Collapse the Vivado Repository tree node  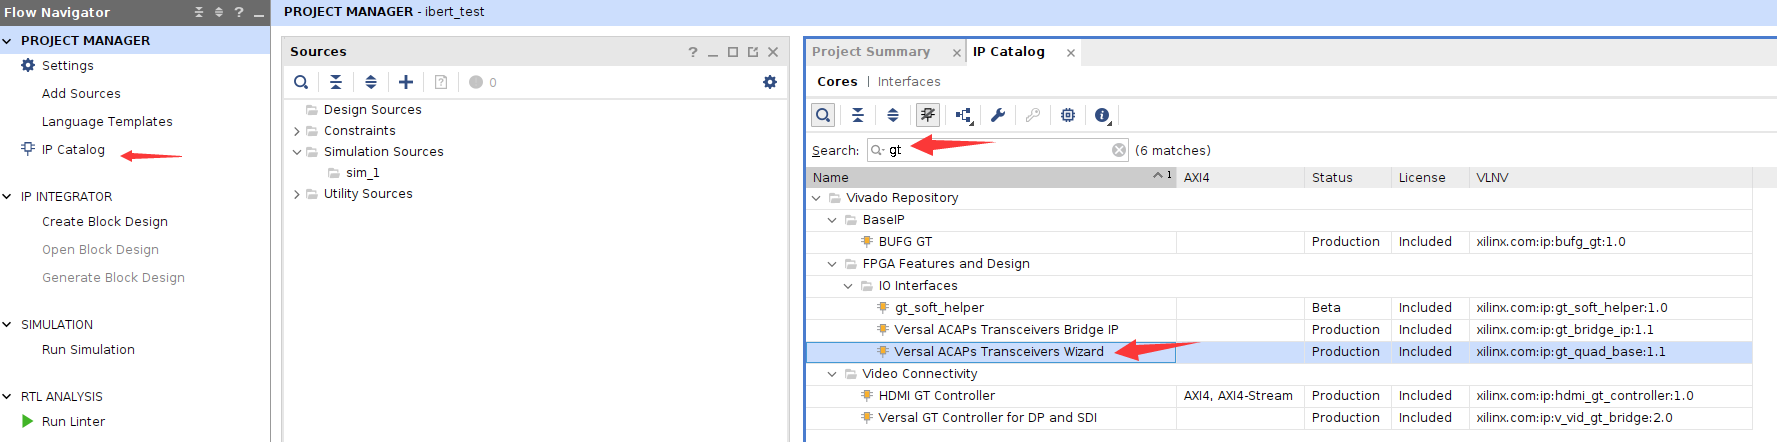(x=816, y=198)
